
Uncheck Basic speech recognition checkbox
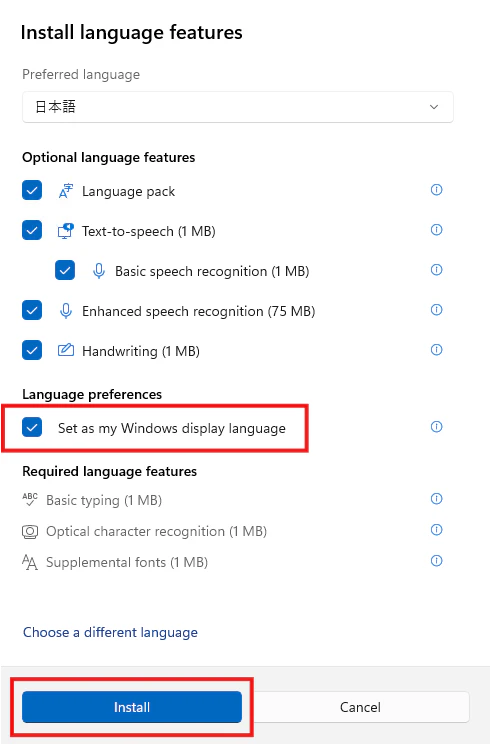point(65,270)
